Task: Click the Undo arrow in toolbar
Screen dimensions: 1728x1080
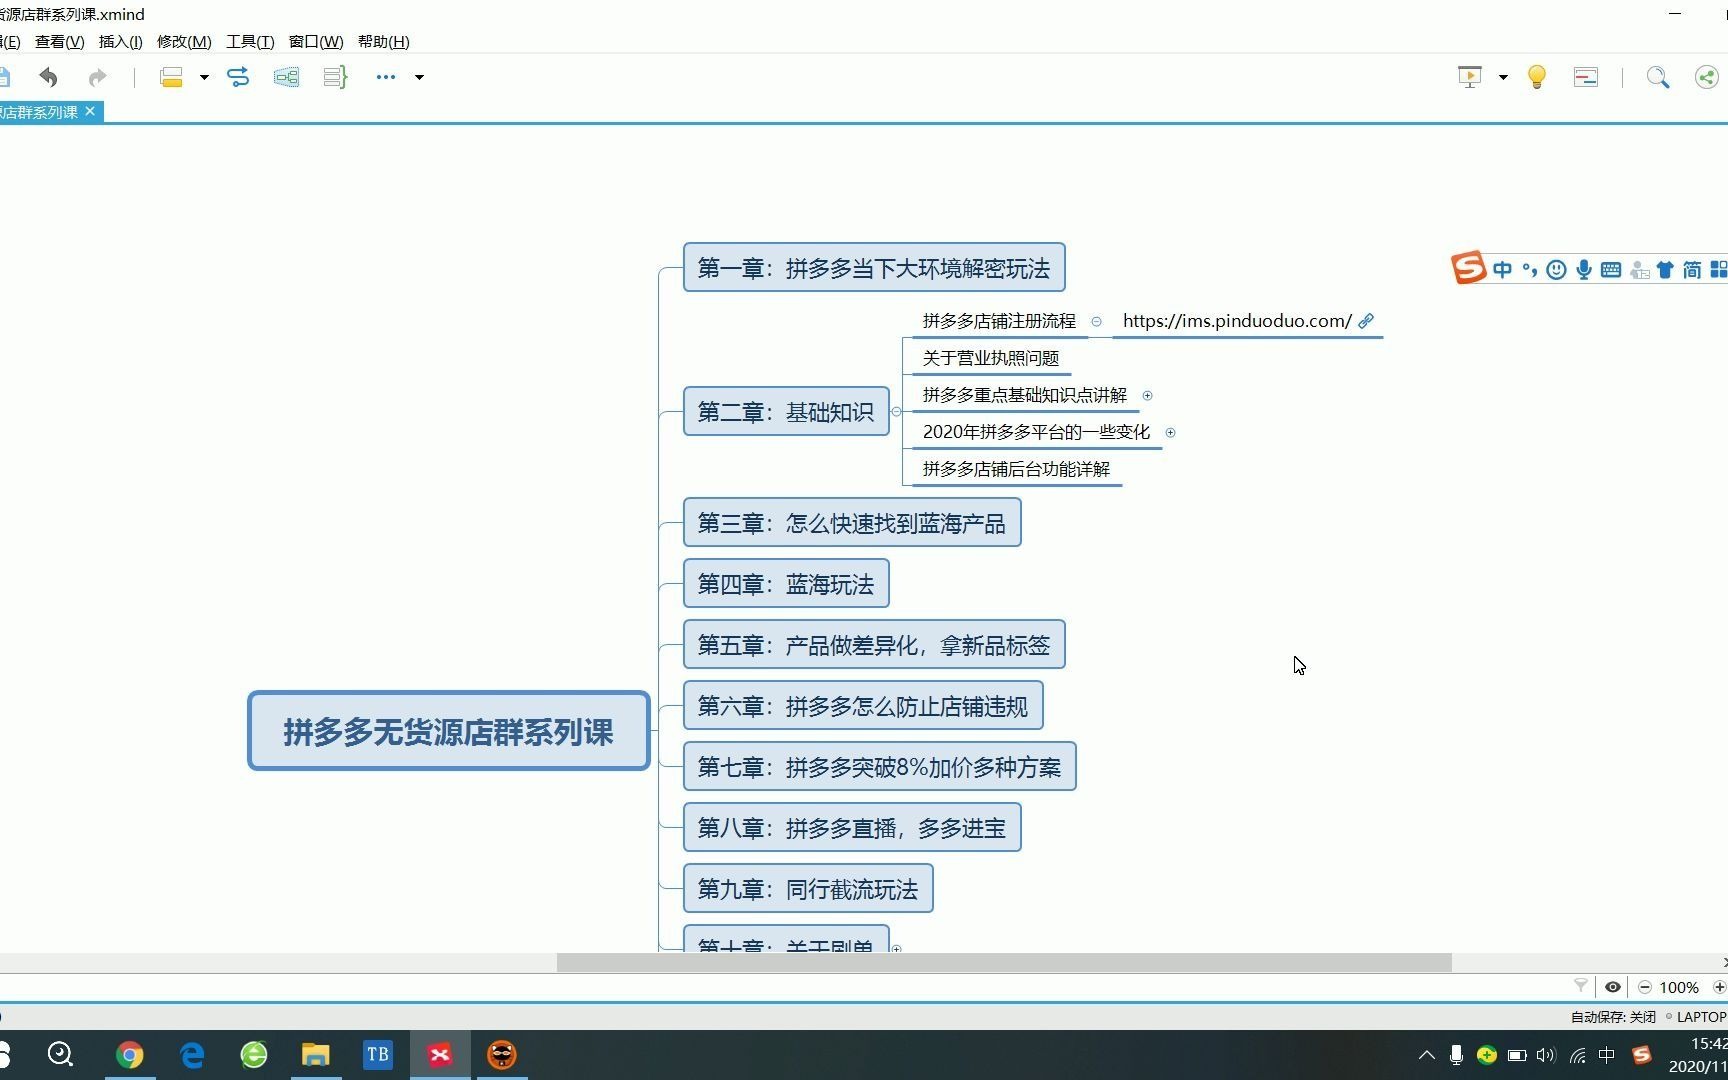Action: coord(48,77)
